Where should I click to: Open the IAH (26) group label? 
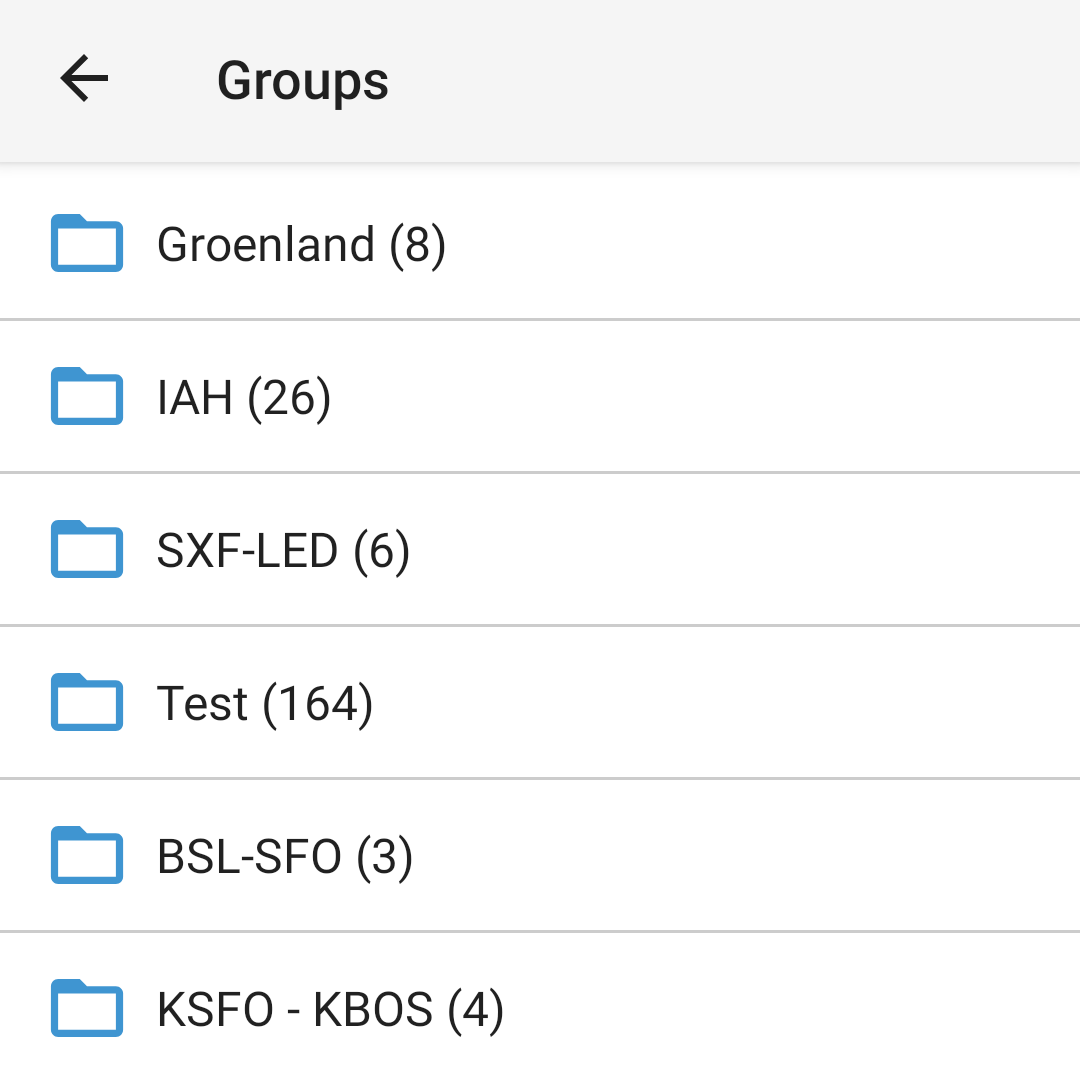coord(244,398)
